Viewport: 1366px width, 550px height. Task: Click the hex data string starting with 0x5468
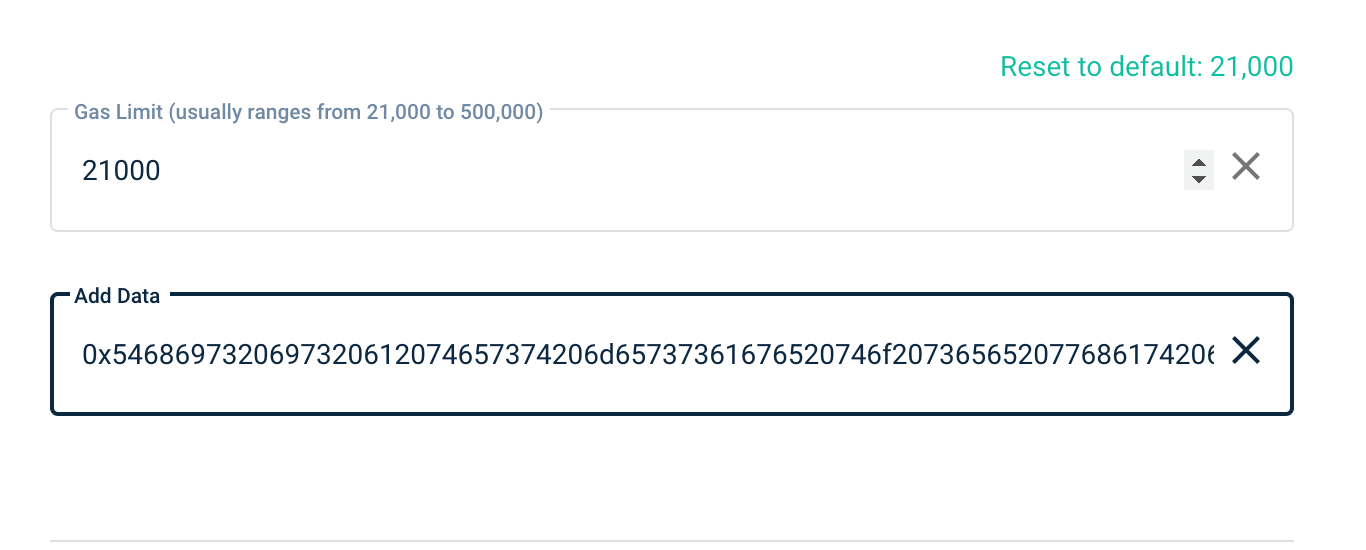(648, 354)
